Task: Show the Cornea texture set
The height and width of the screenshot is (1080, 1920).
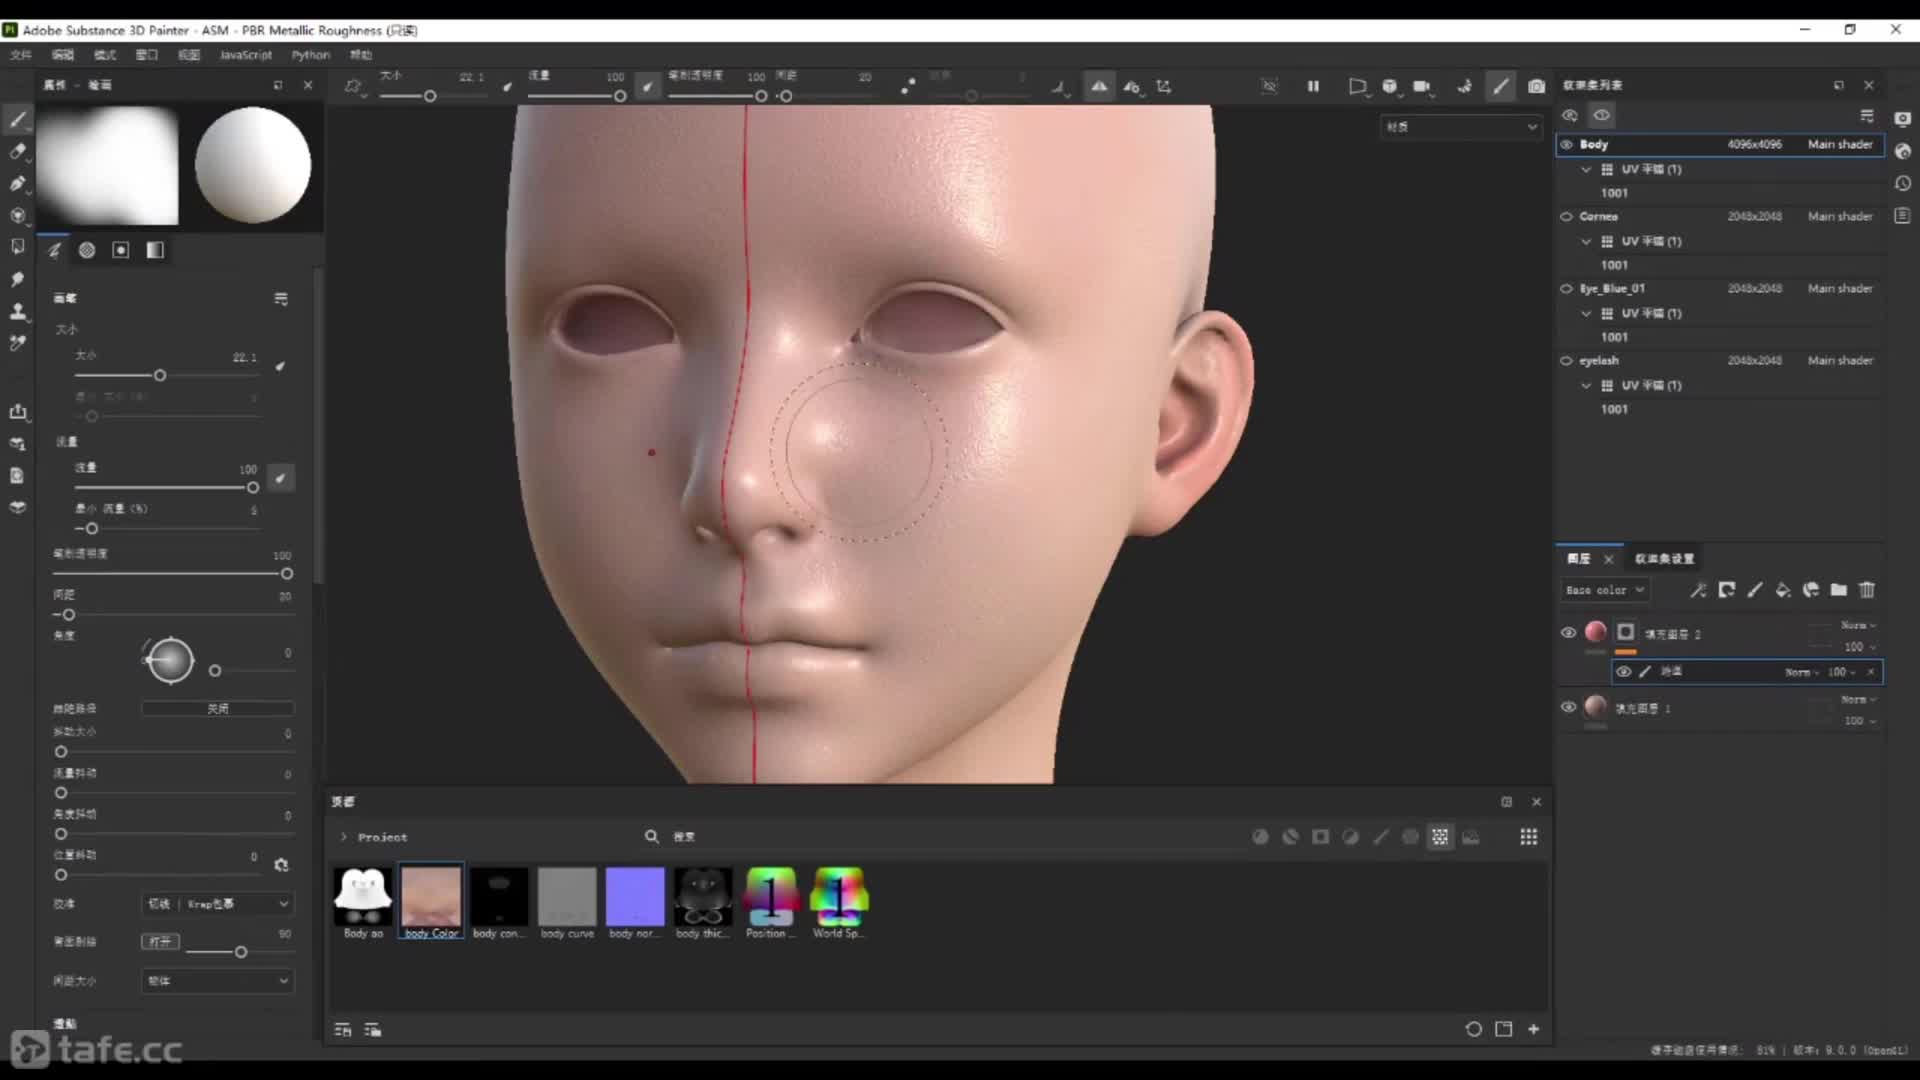Action: click(1567, 217)
